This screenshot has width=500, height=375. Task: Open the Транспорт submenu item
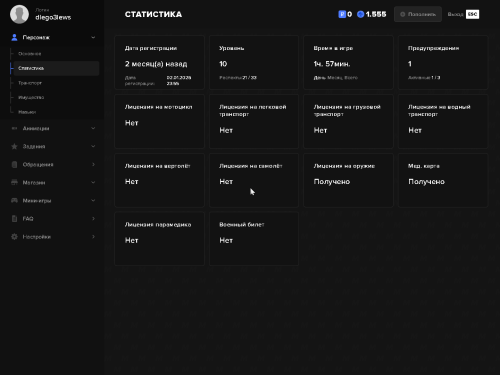[x=30, y=83]
